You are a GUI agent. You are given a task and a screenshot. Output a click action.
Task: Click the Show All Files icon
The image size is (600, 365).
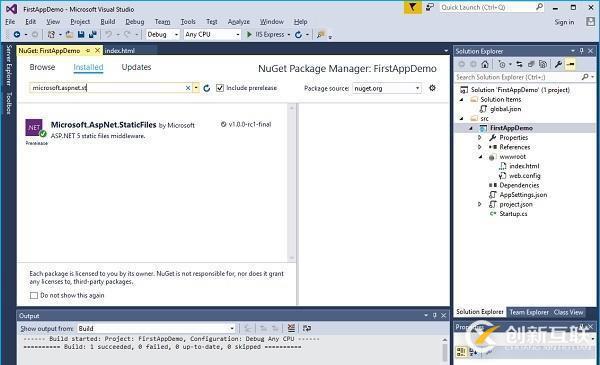[543, 64]
